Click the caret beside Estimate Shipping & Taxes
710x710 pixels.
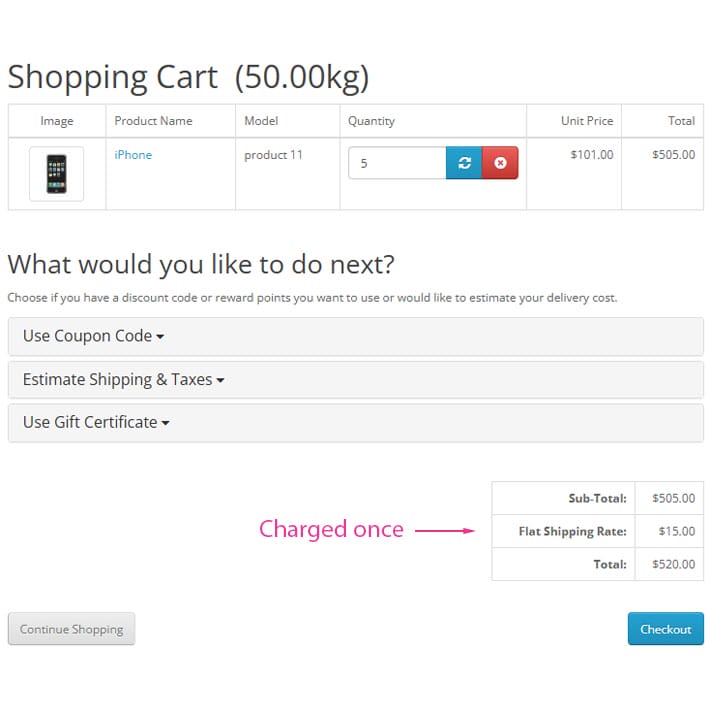click(x=221, y=380)
